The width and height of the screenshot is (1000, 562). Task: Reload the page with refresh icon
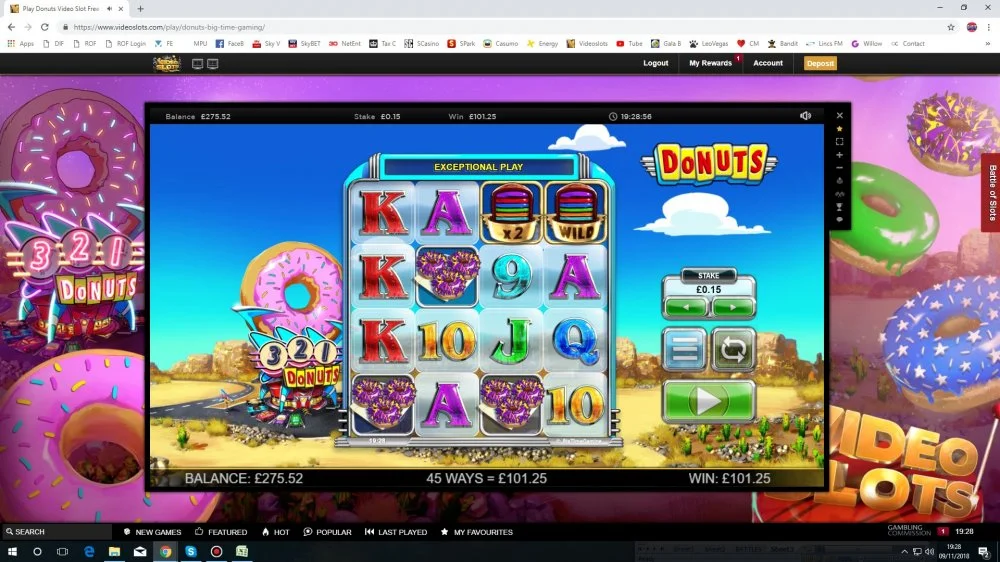point(45,27)
